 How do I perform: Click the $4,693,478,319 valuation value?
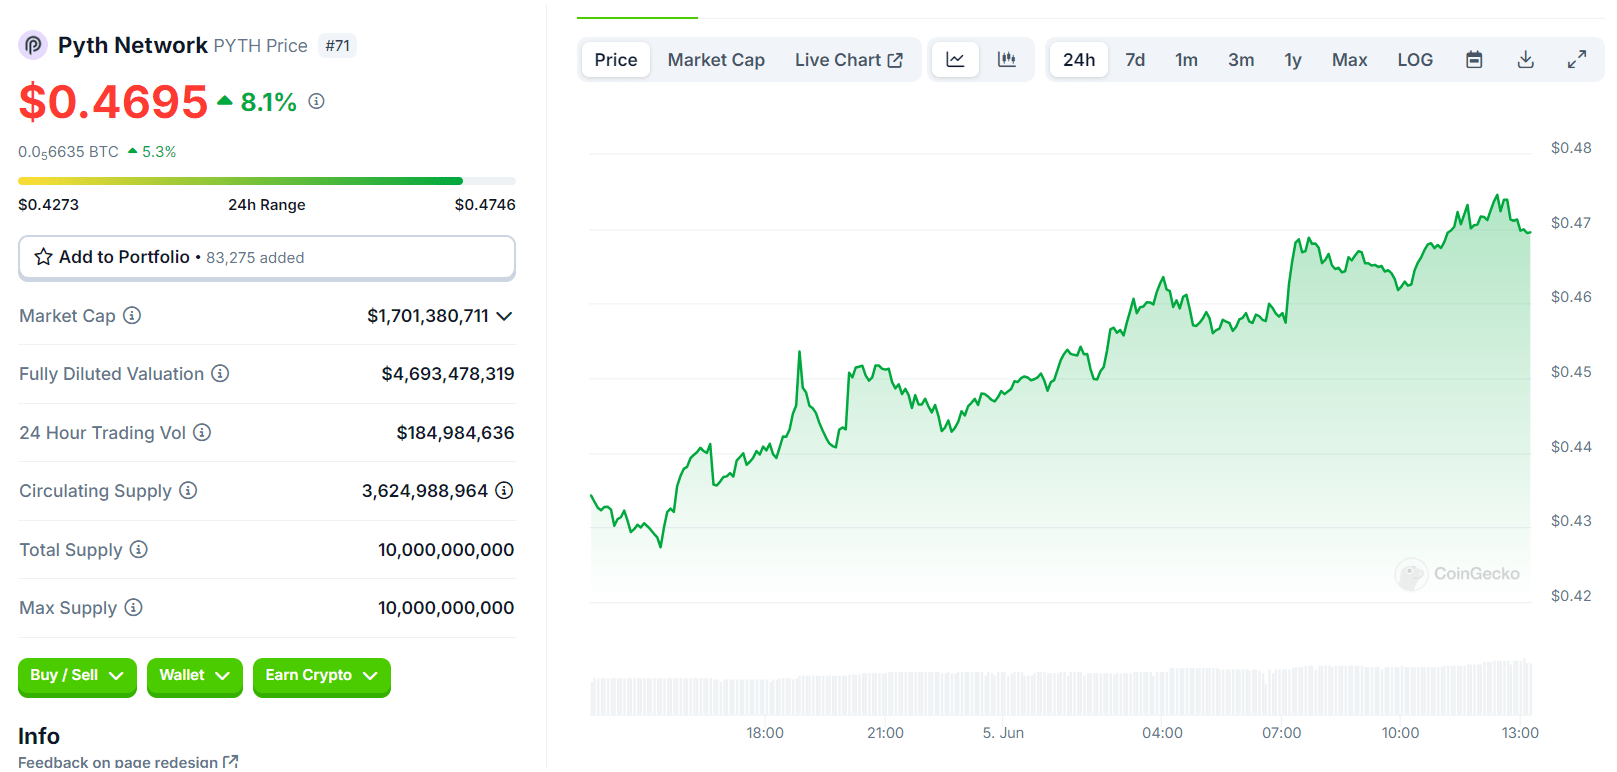tap(448, 374)
